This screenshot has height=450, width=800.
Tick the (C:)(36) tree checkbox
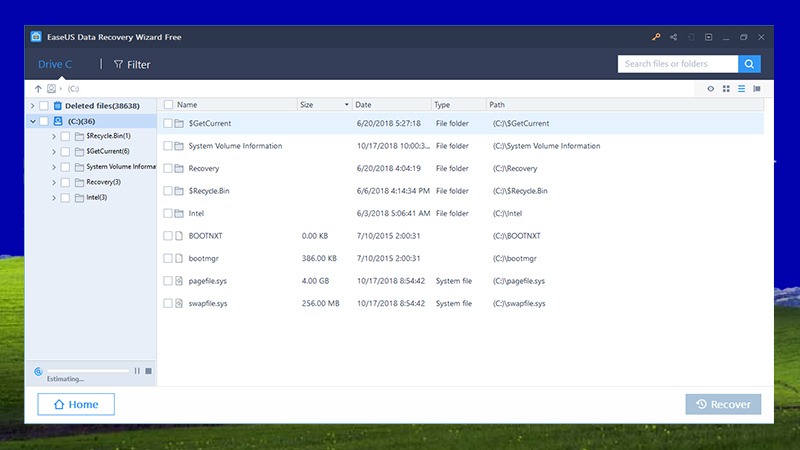[44, 121]
